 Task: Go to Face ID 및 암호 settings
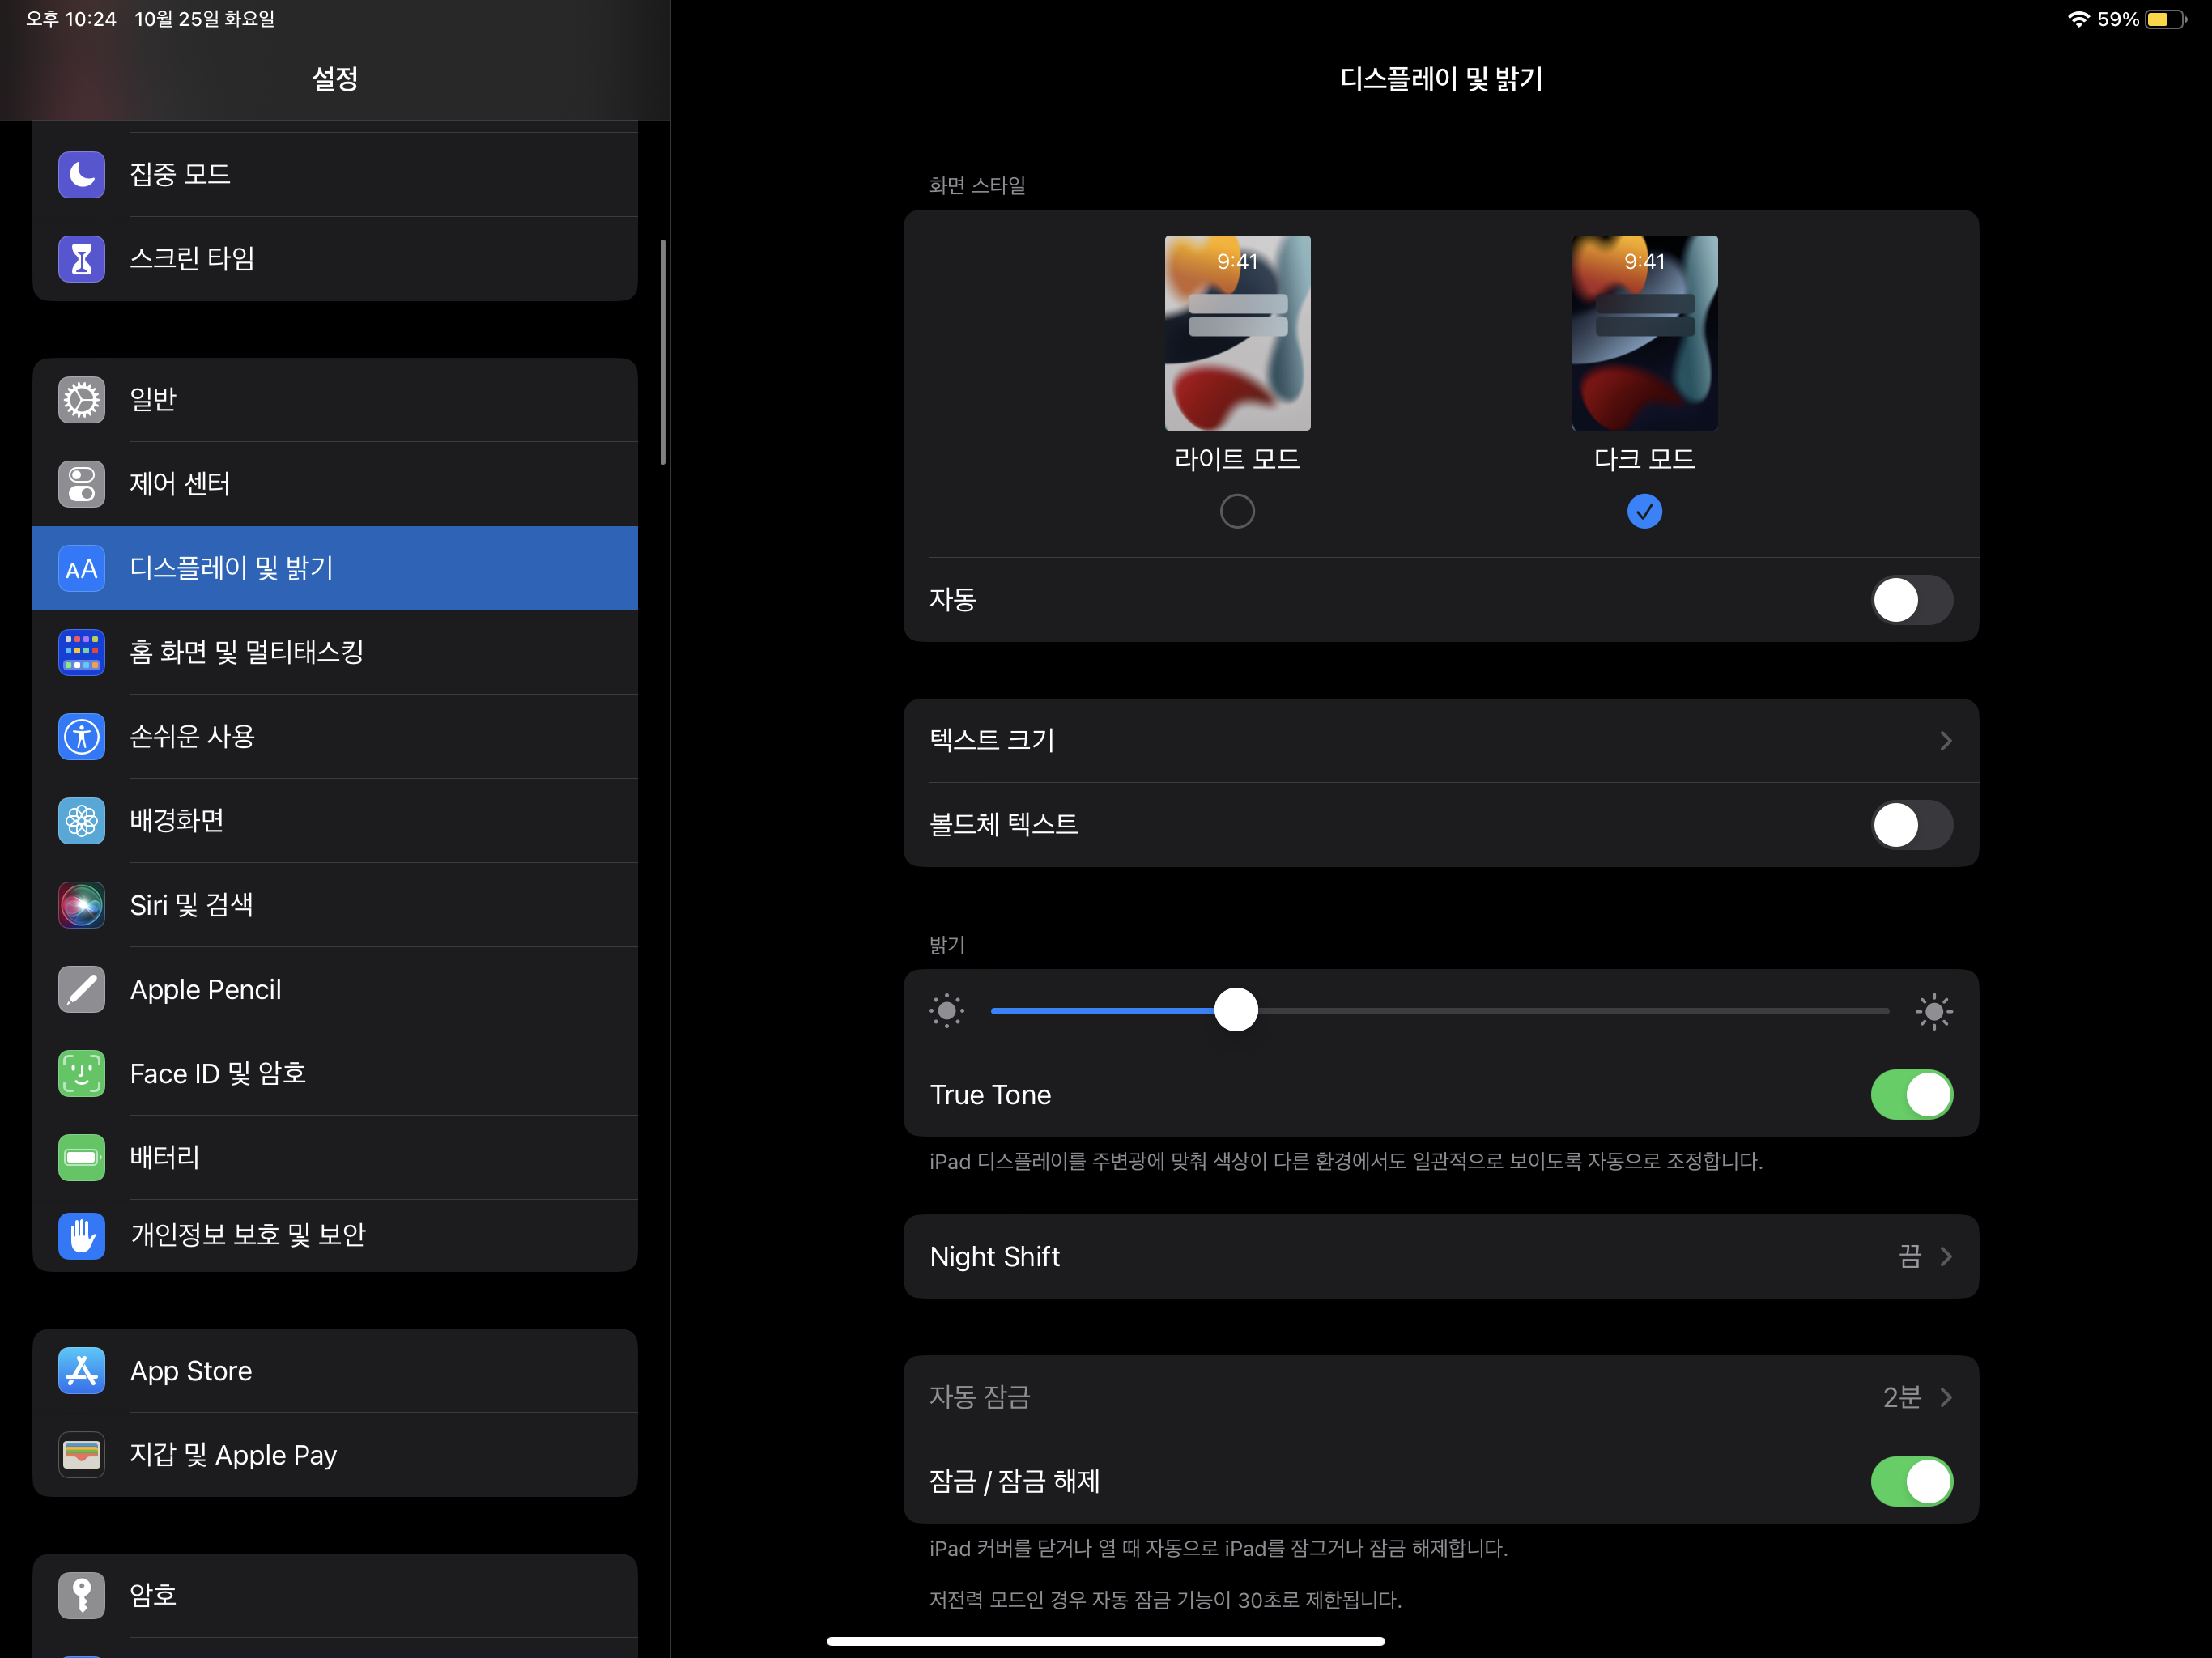(335, 1074)
